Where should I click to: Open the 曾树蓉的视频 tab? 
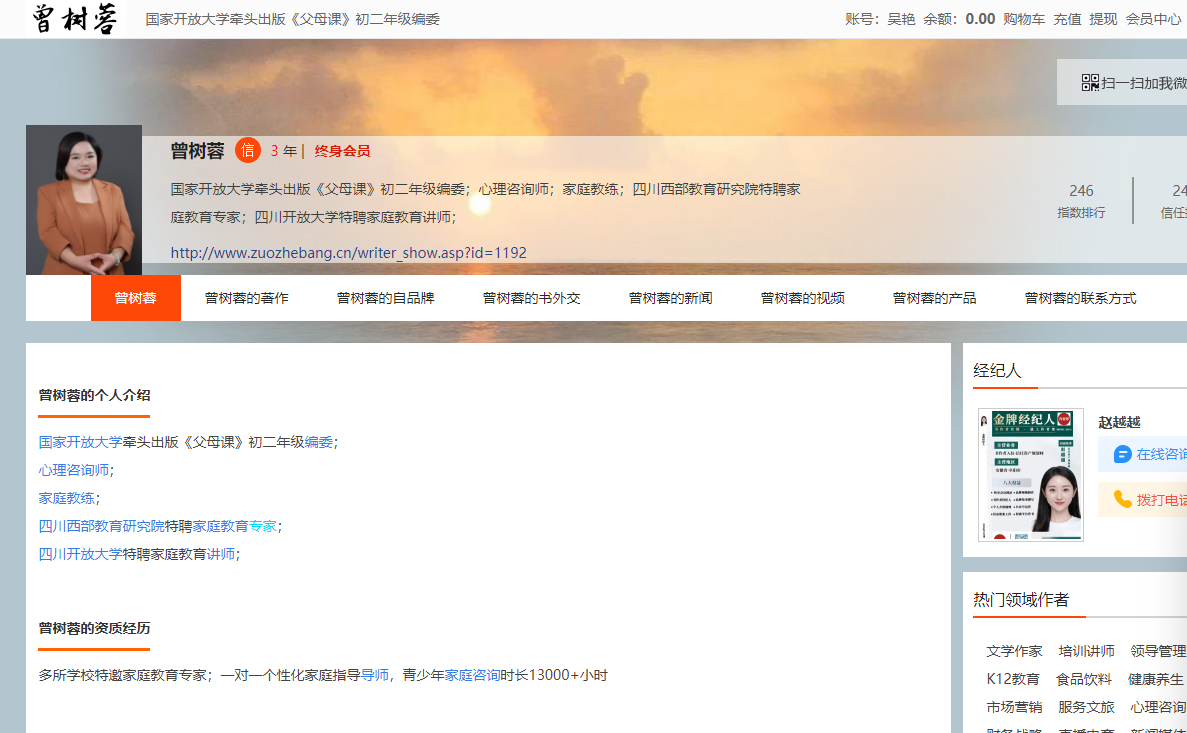802,298
